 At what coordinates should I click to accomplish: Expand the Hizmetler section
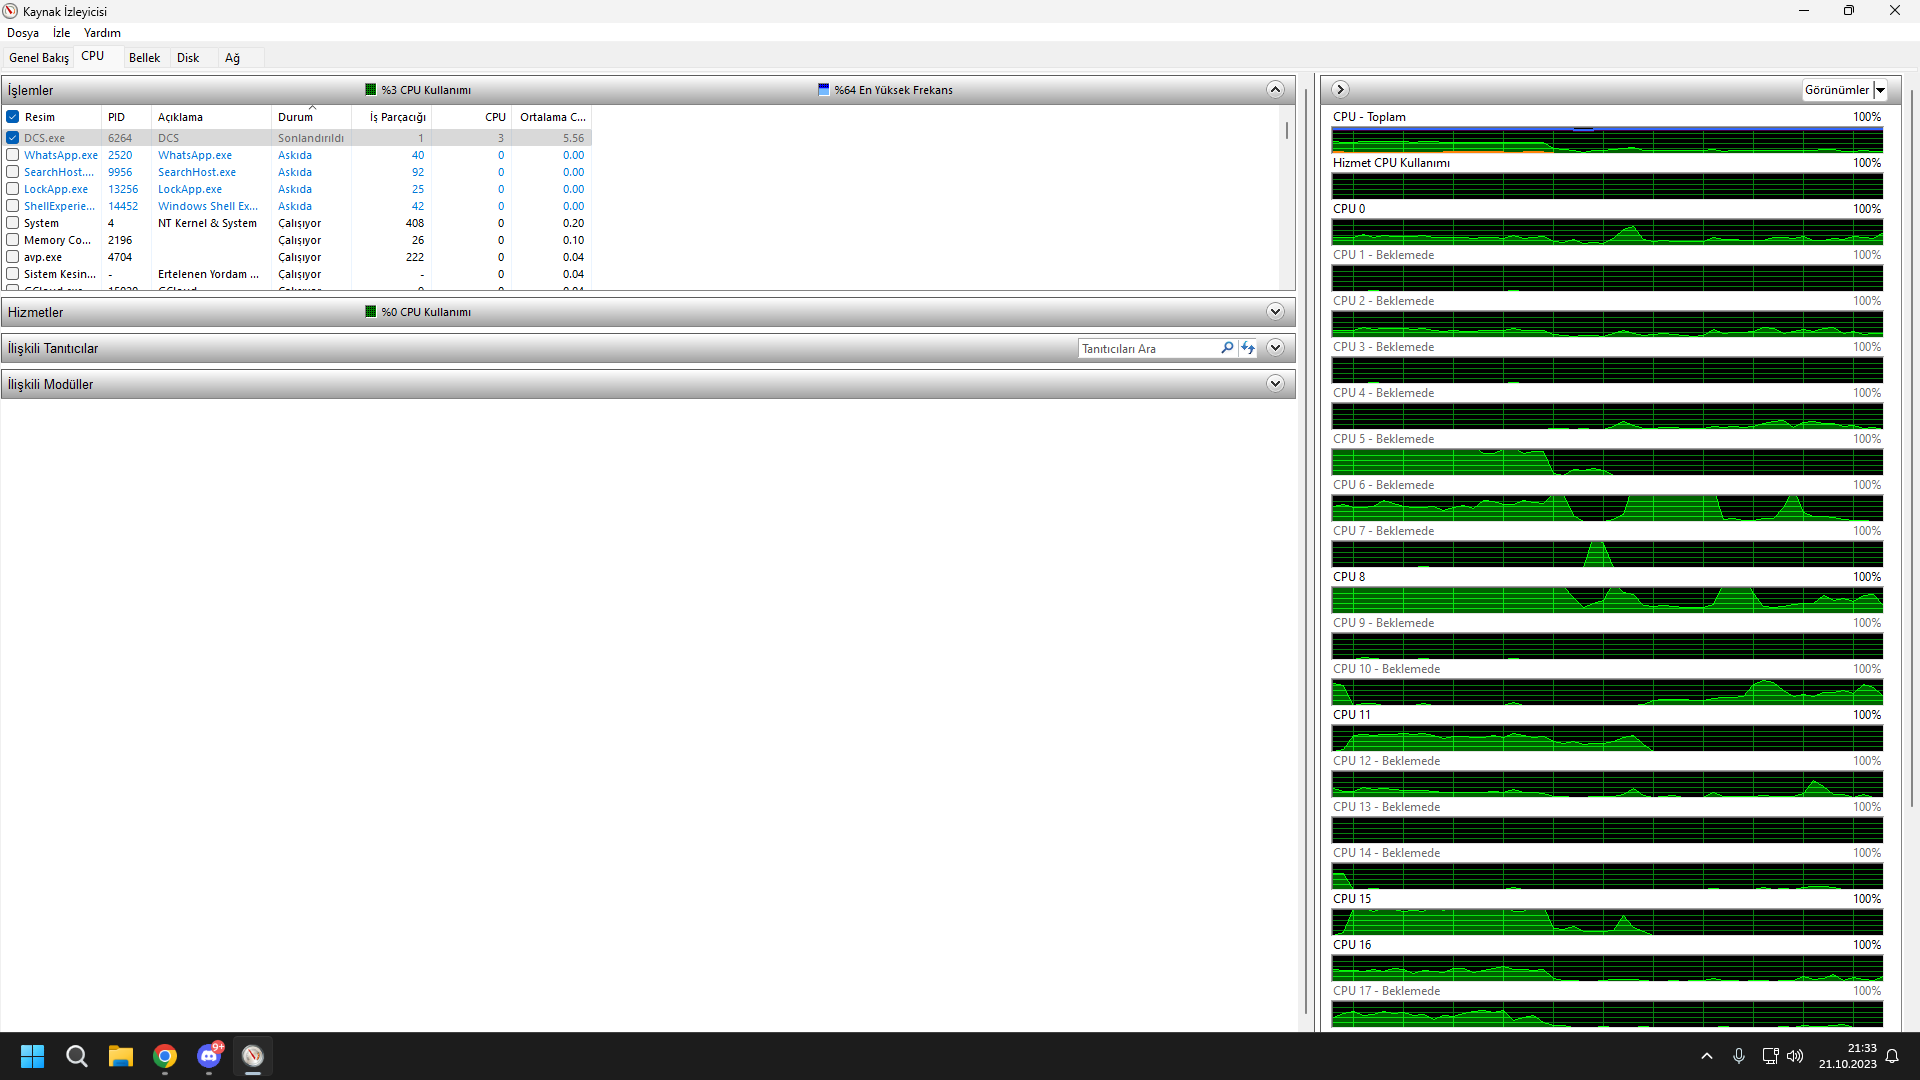pyautogui.click(x=1275, y=312)
